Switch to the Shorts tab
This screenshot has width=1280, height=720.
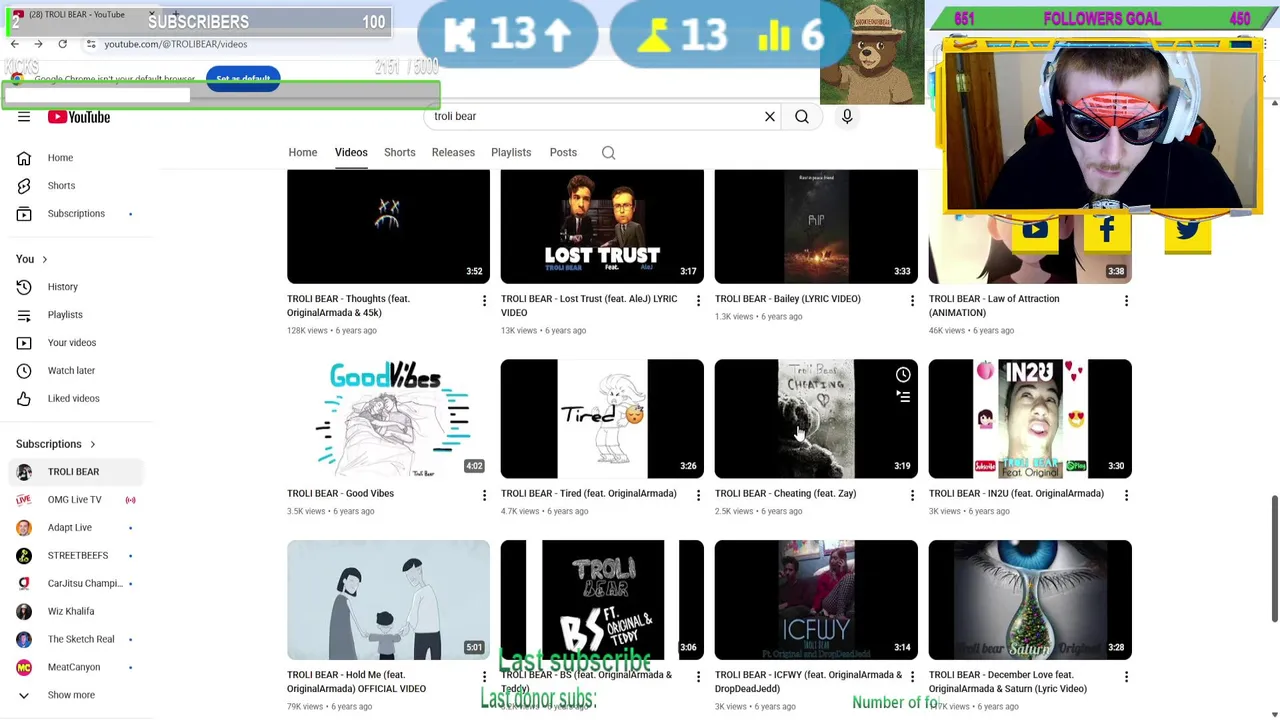(400, 153)
